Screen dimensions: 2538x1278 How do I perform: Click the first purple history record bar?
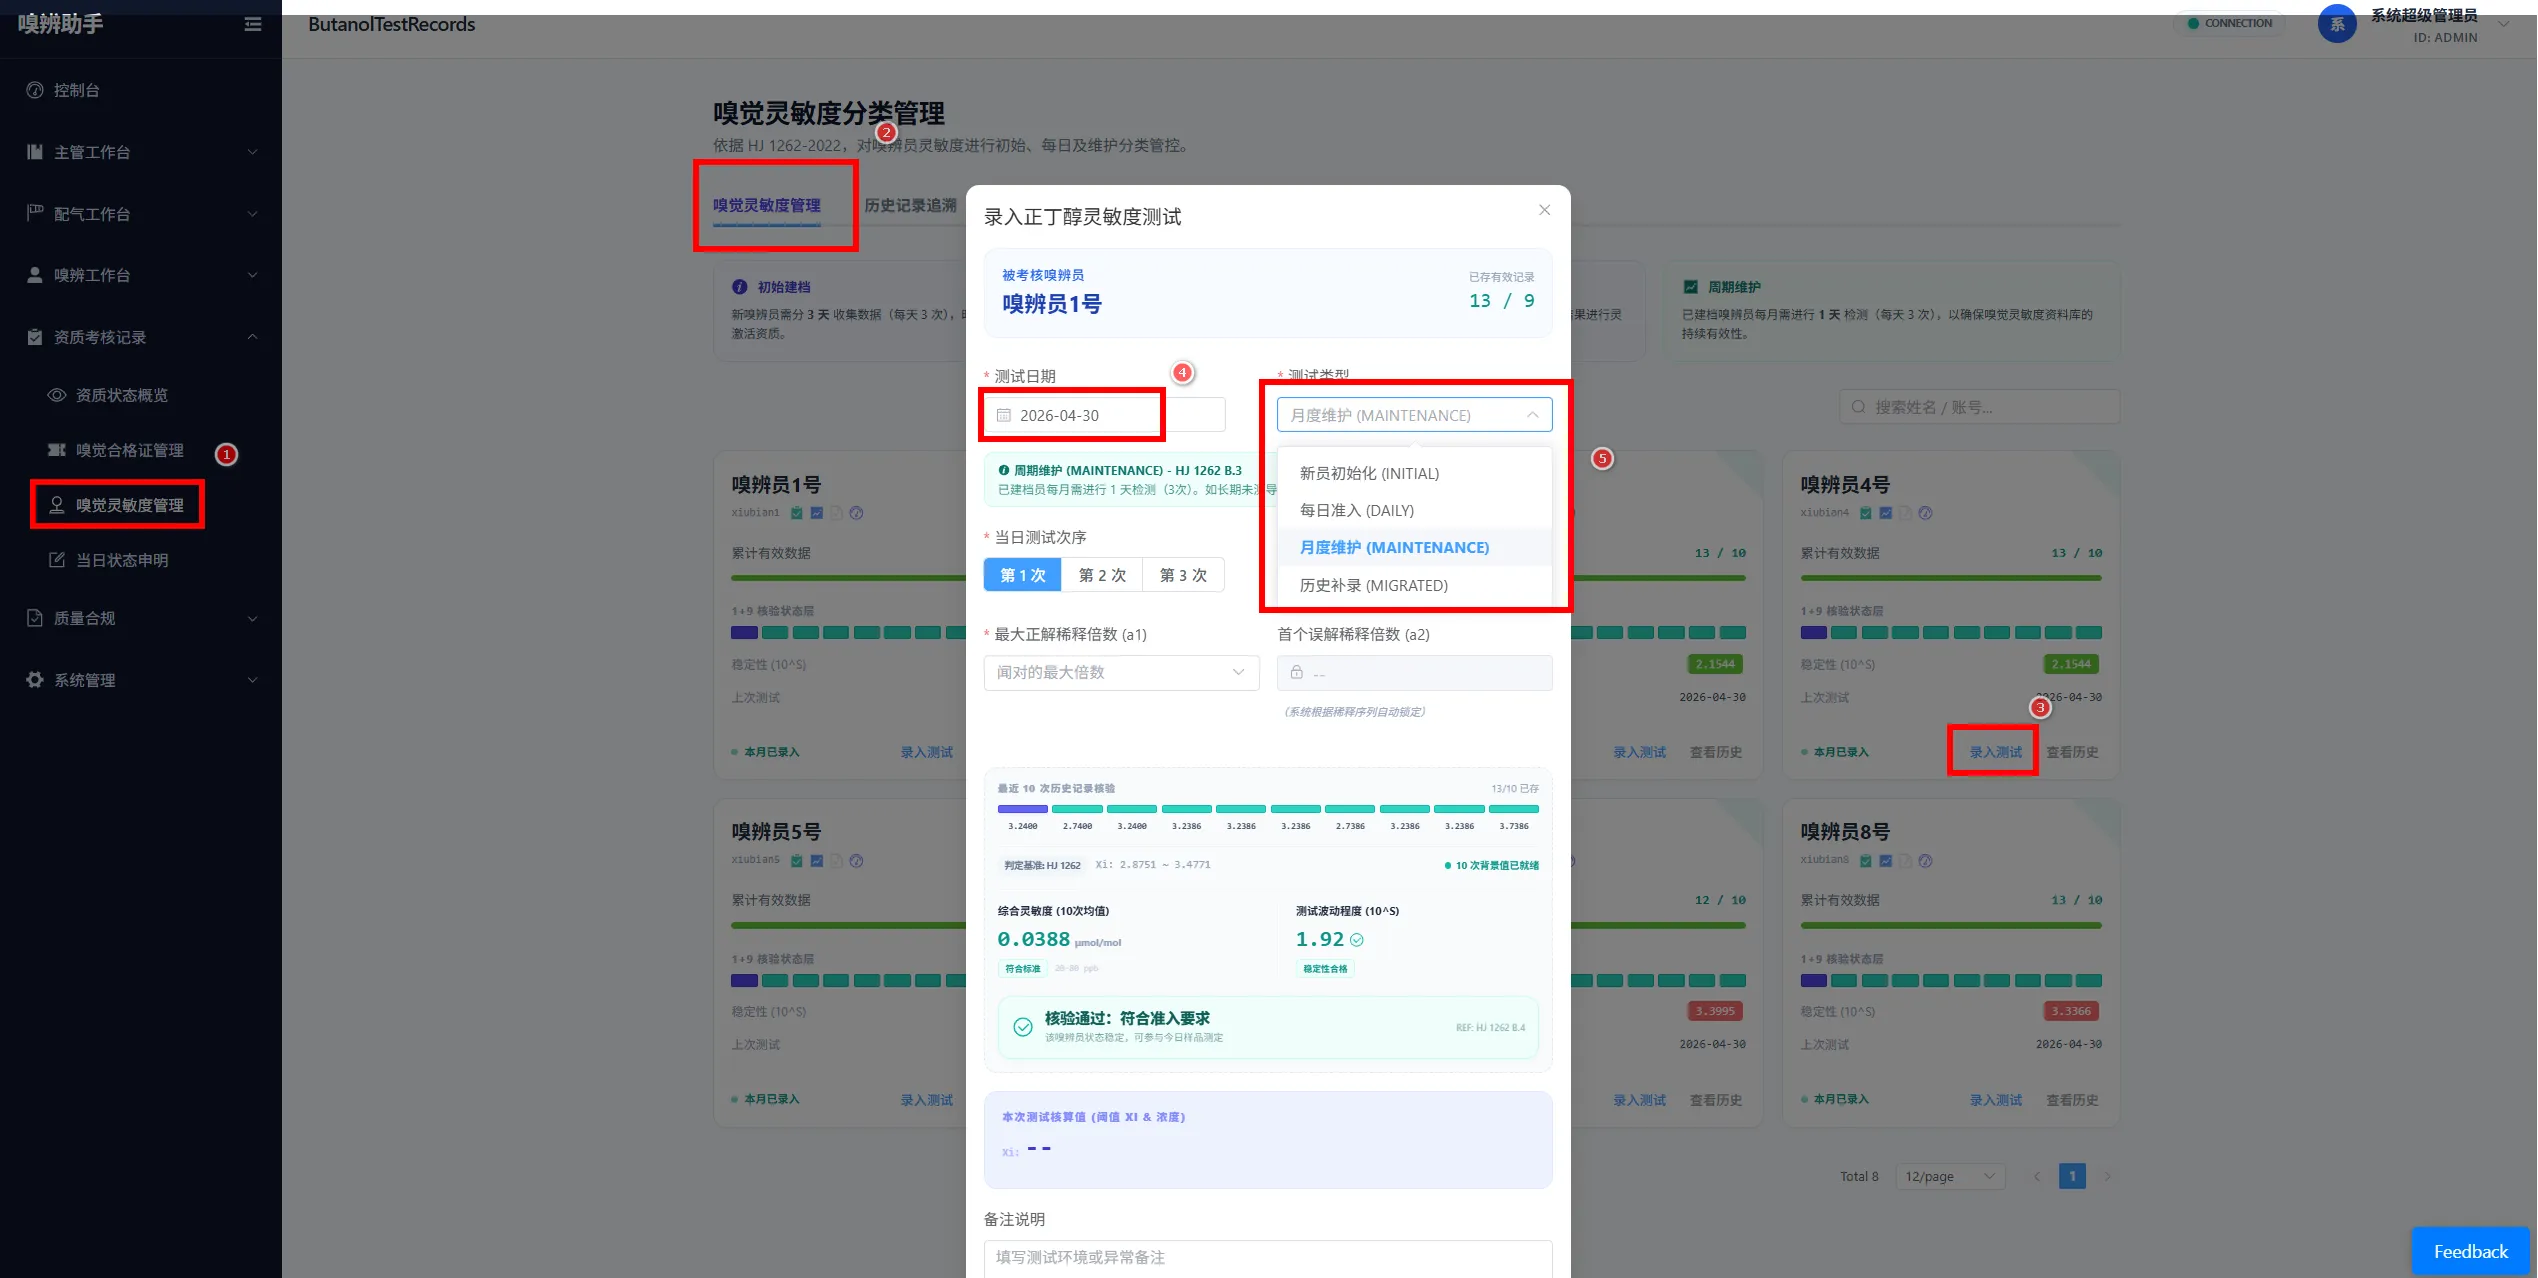1022,808
